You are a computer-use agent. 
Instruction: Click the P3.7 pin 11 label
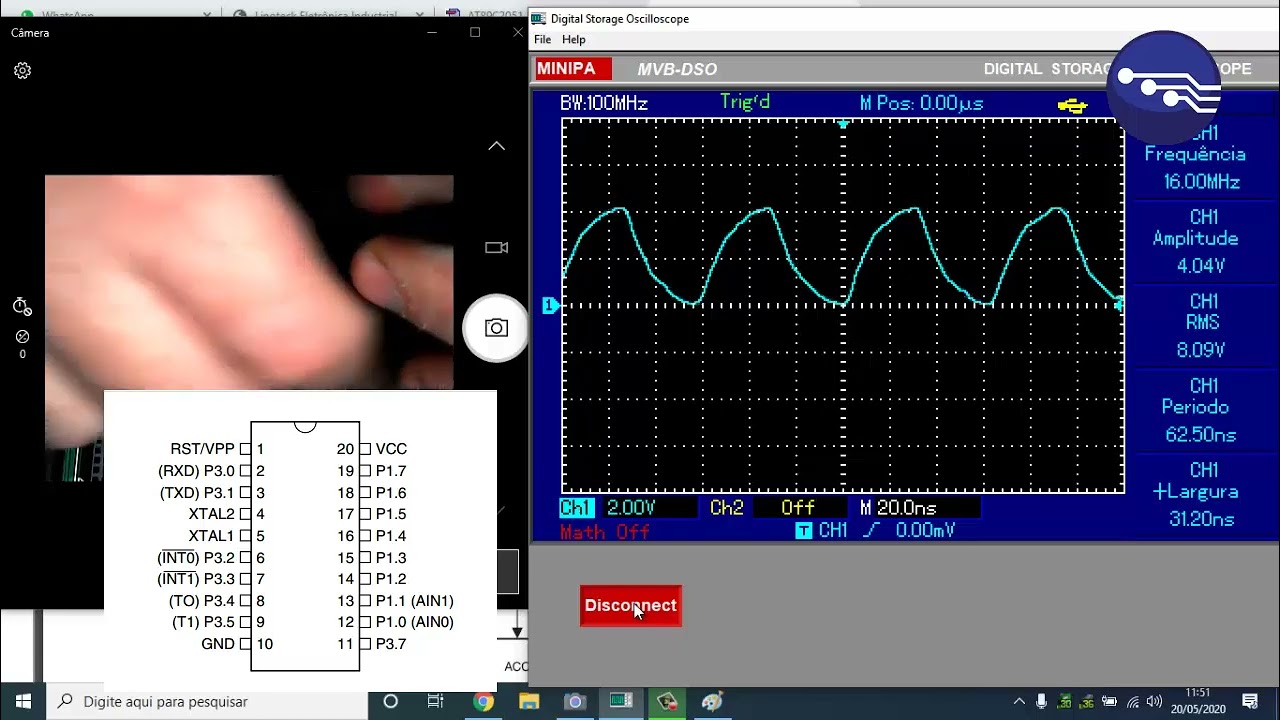point(391,644)
